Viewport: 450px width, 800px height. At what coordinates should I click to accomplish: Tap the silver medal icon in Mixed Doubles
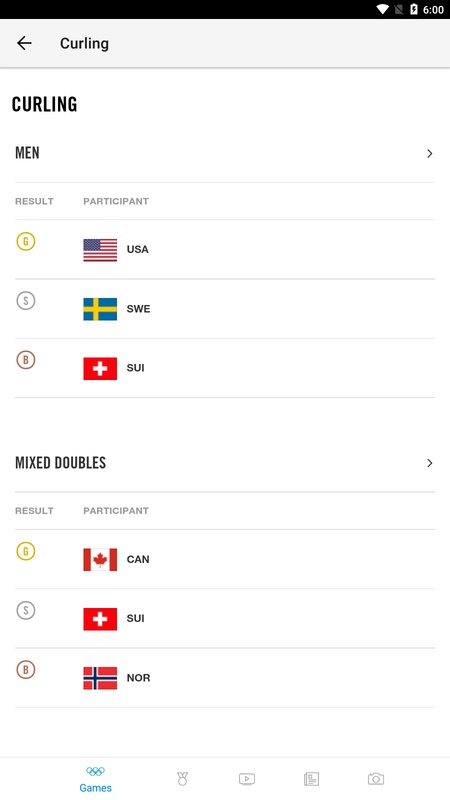(x=26, y=610)
